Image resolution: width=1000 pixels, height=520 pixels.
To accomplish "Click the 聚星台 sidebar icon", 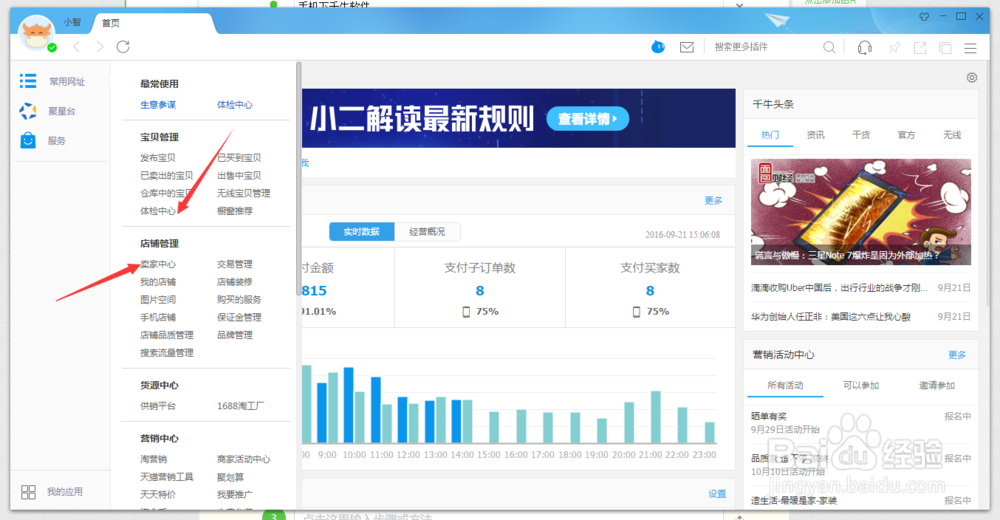I will 28,111.
